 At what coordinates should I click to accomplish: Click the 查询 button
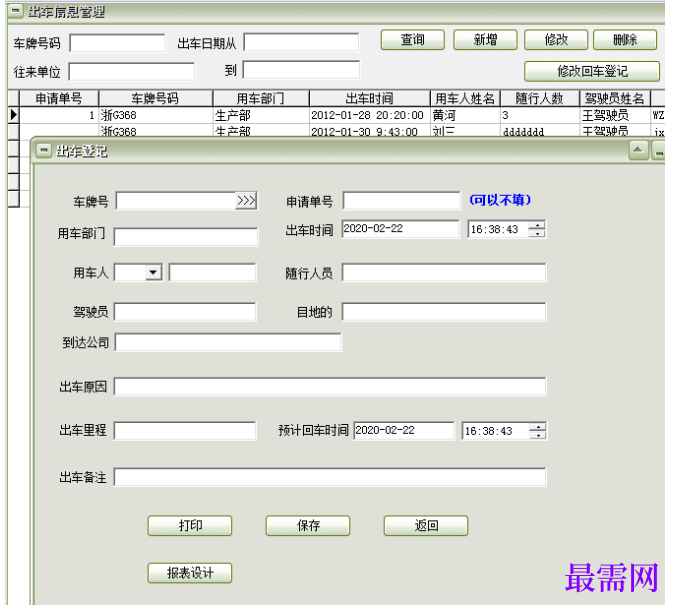tap(413, 40)
